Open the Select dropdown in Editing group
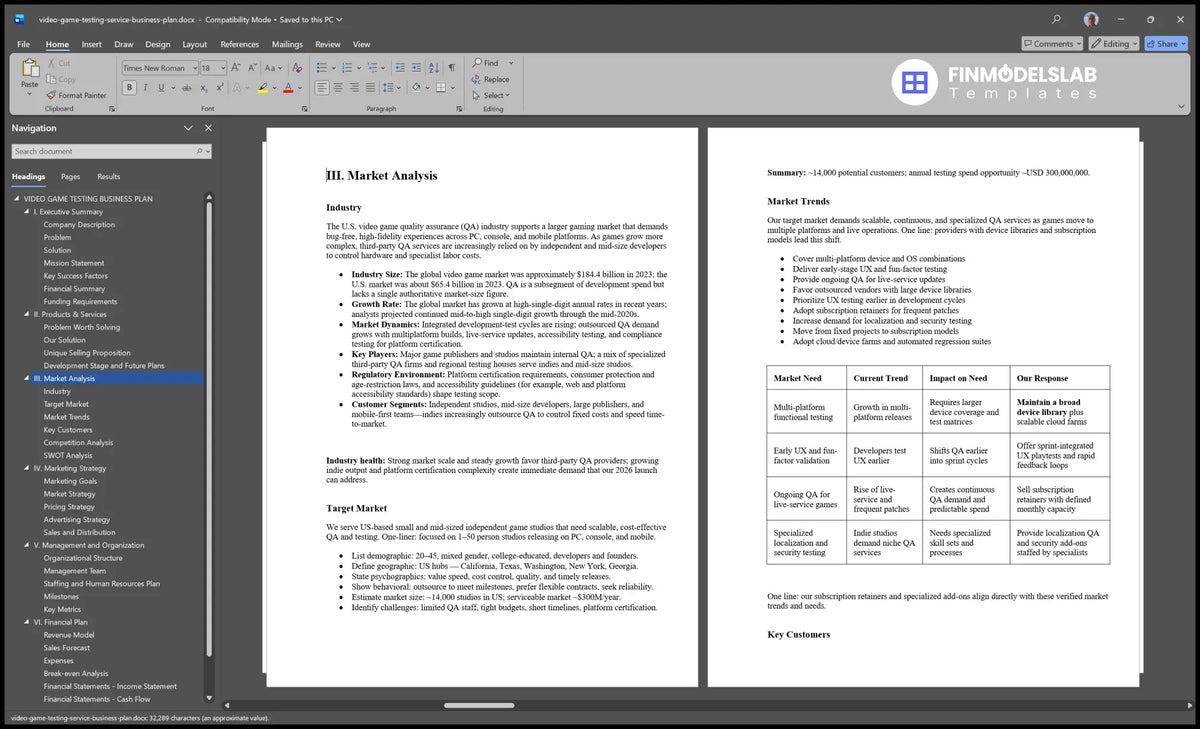 coord(492,95)
